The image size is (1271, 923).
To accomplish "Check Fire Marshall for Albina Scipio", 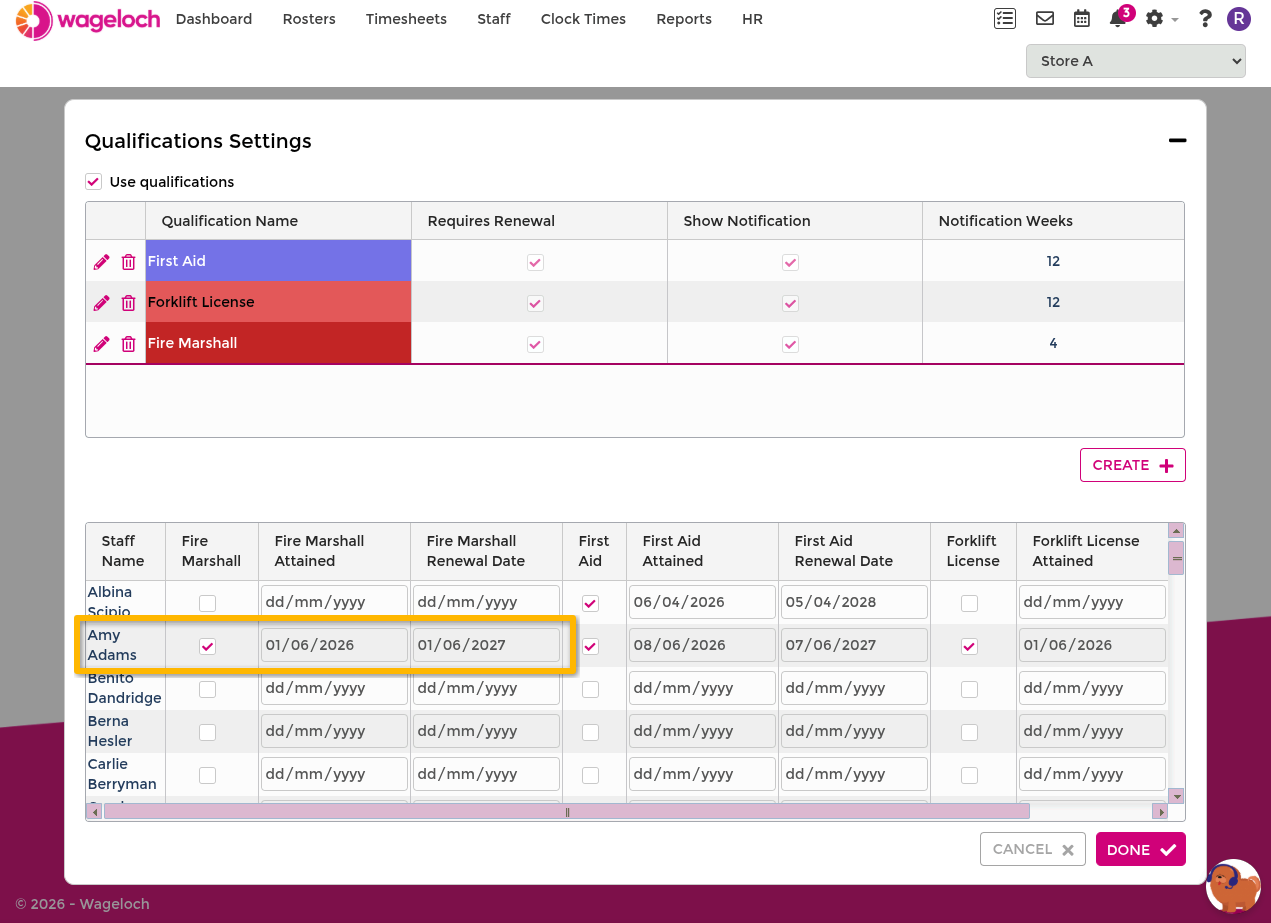I will 207,603.
